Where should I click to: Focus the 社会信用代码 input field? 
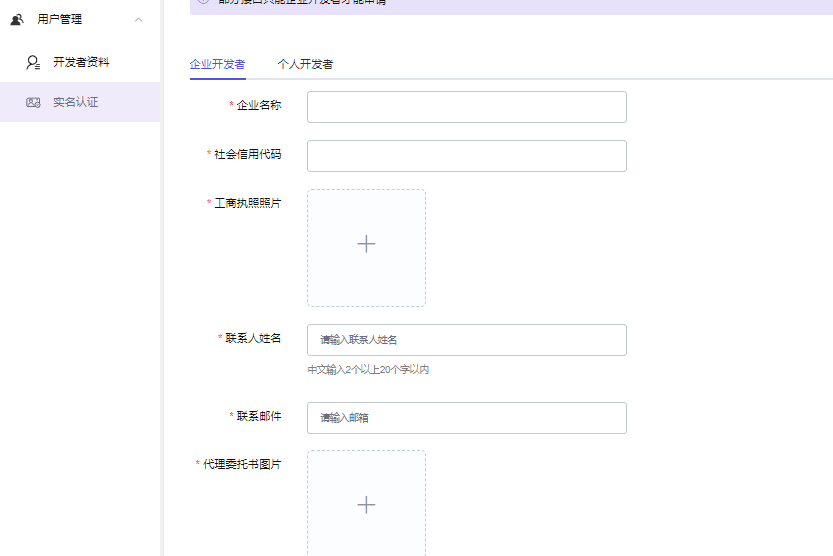pyautogui.click(x=466, y=156)
